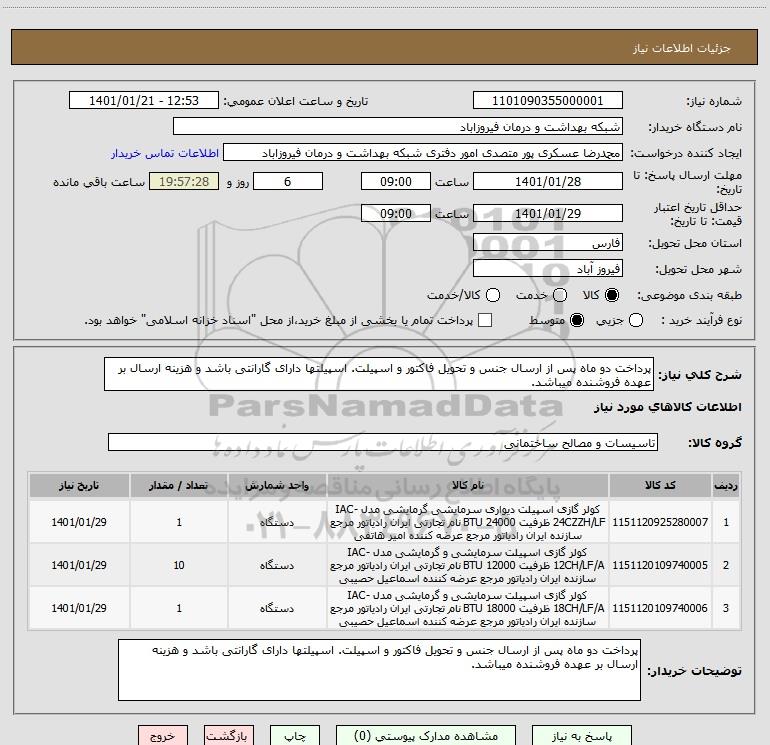Click the need number field 1101090355000001

(x=548, y=101)
